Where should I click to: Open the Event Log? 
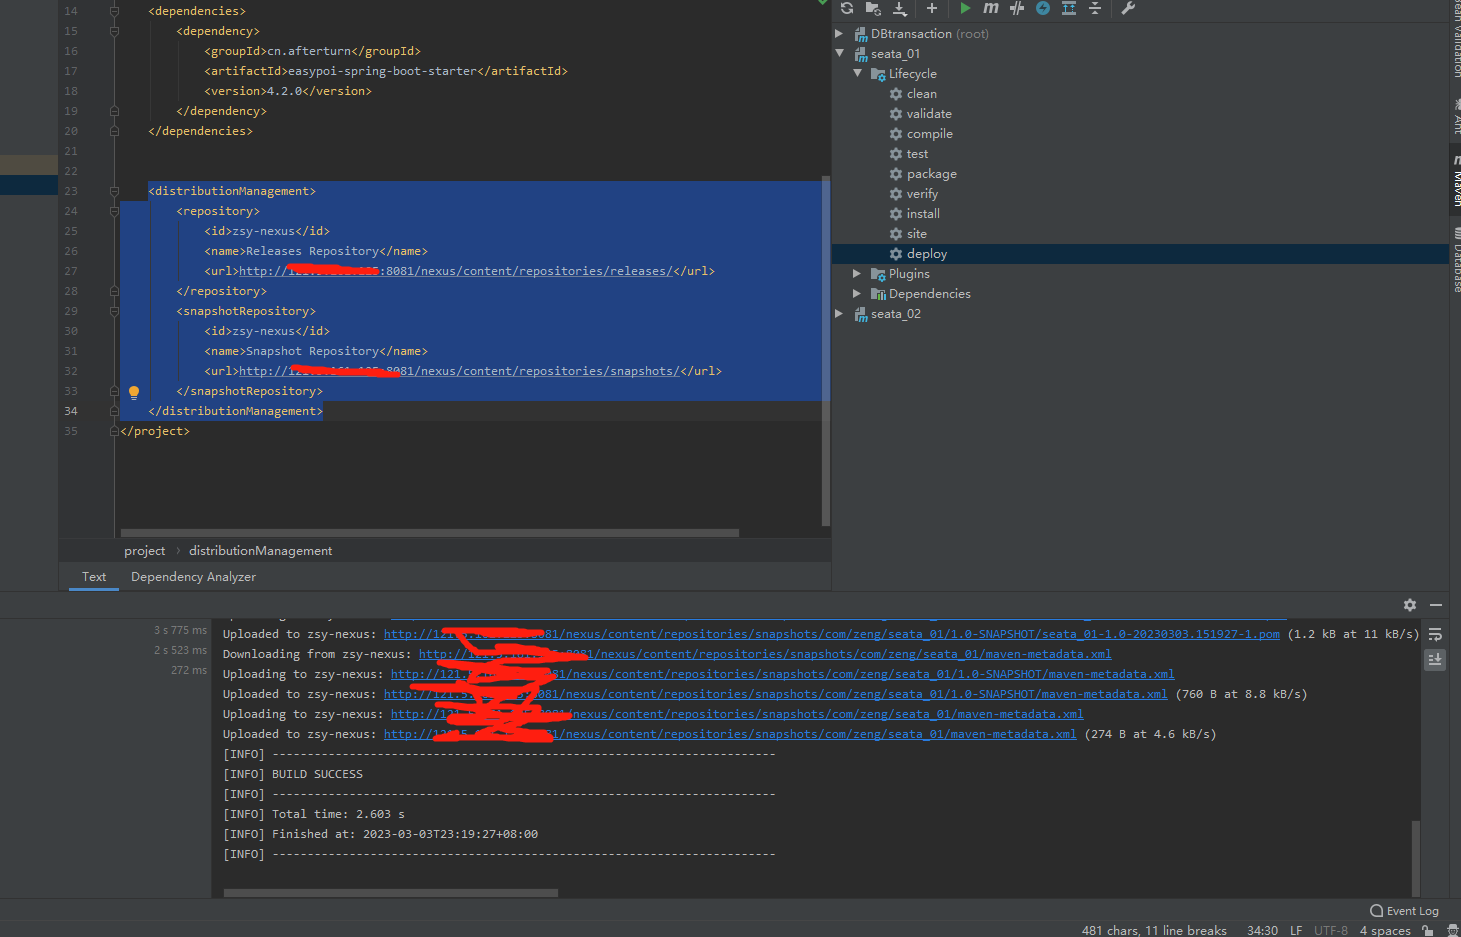(x=1404, y=911)
